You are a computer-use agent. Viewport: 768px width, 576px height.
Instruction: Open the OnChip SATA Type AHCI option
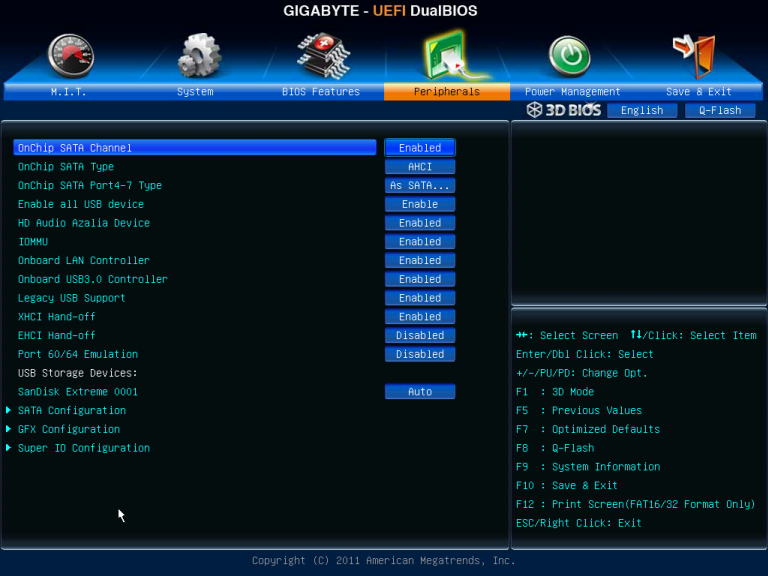tap(420, 167)
